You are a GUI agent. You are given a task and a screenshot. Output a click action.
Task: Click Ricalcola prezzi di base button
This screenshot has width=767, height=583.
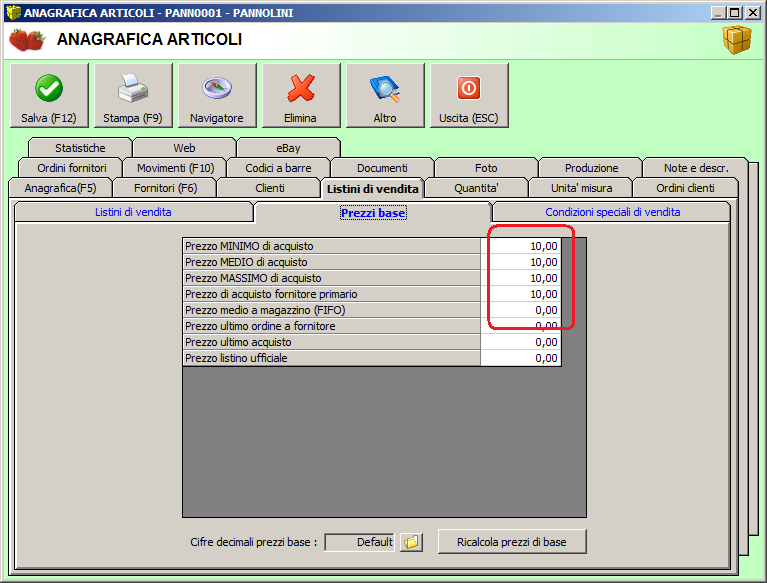512,542
